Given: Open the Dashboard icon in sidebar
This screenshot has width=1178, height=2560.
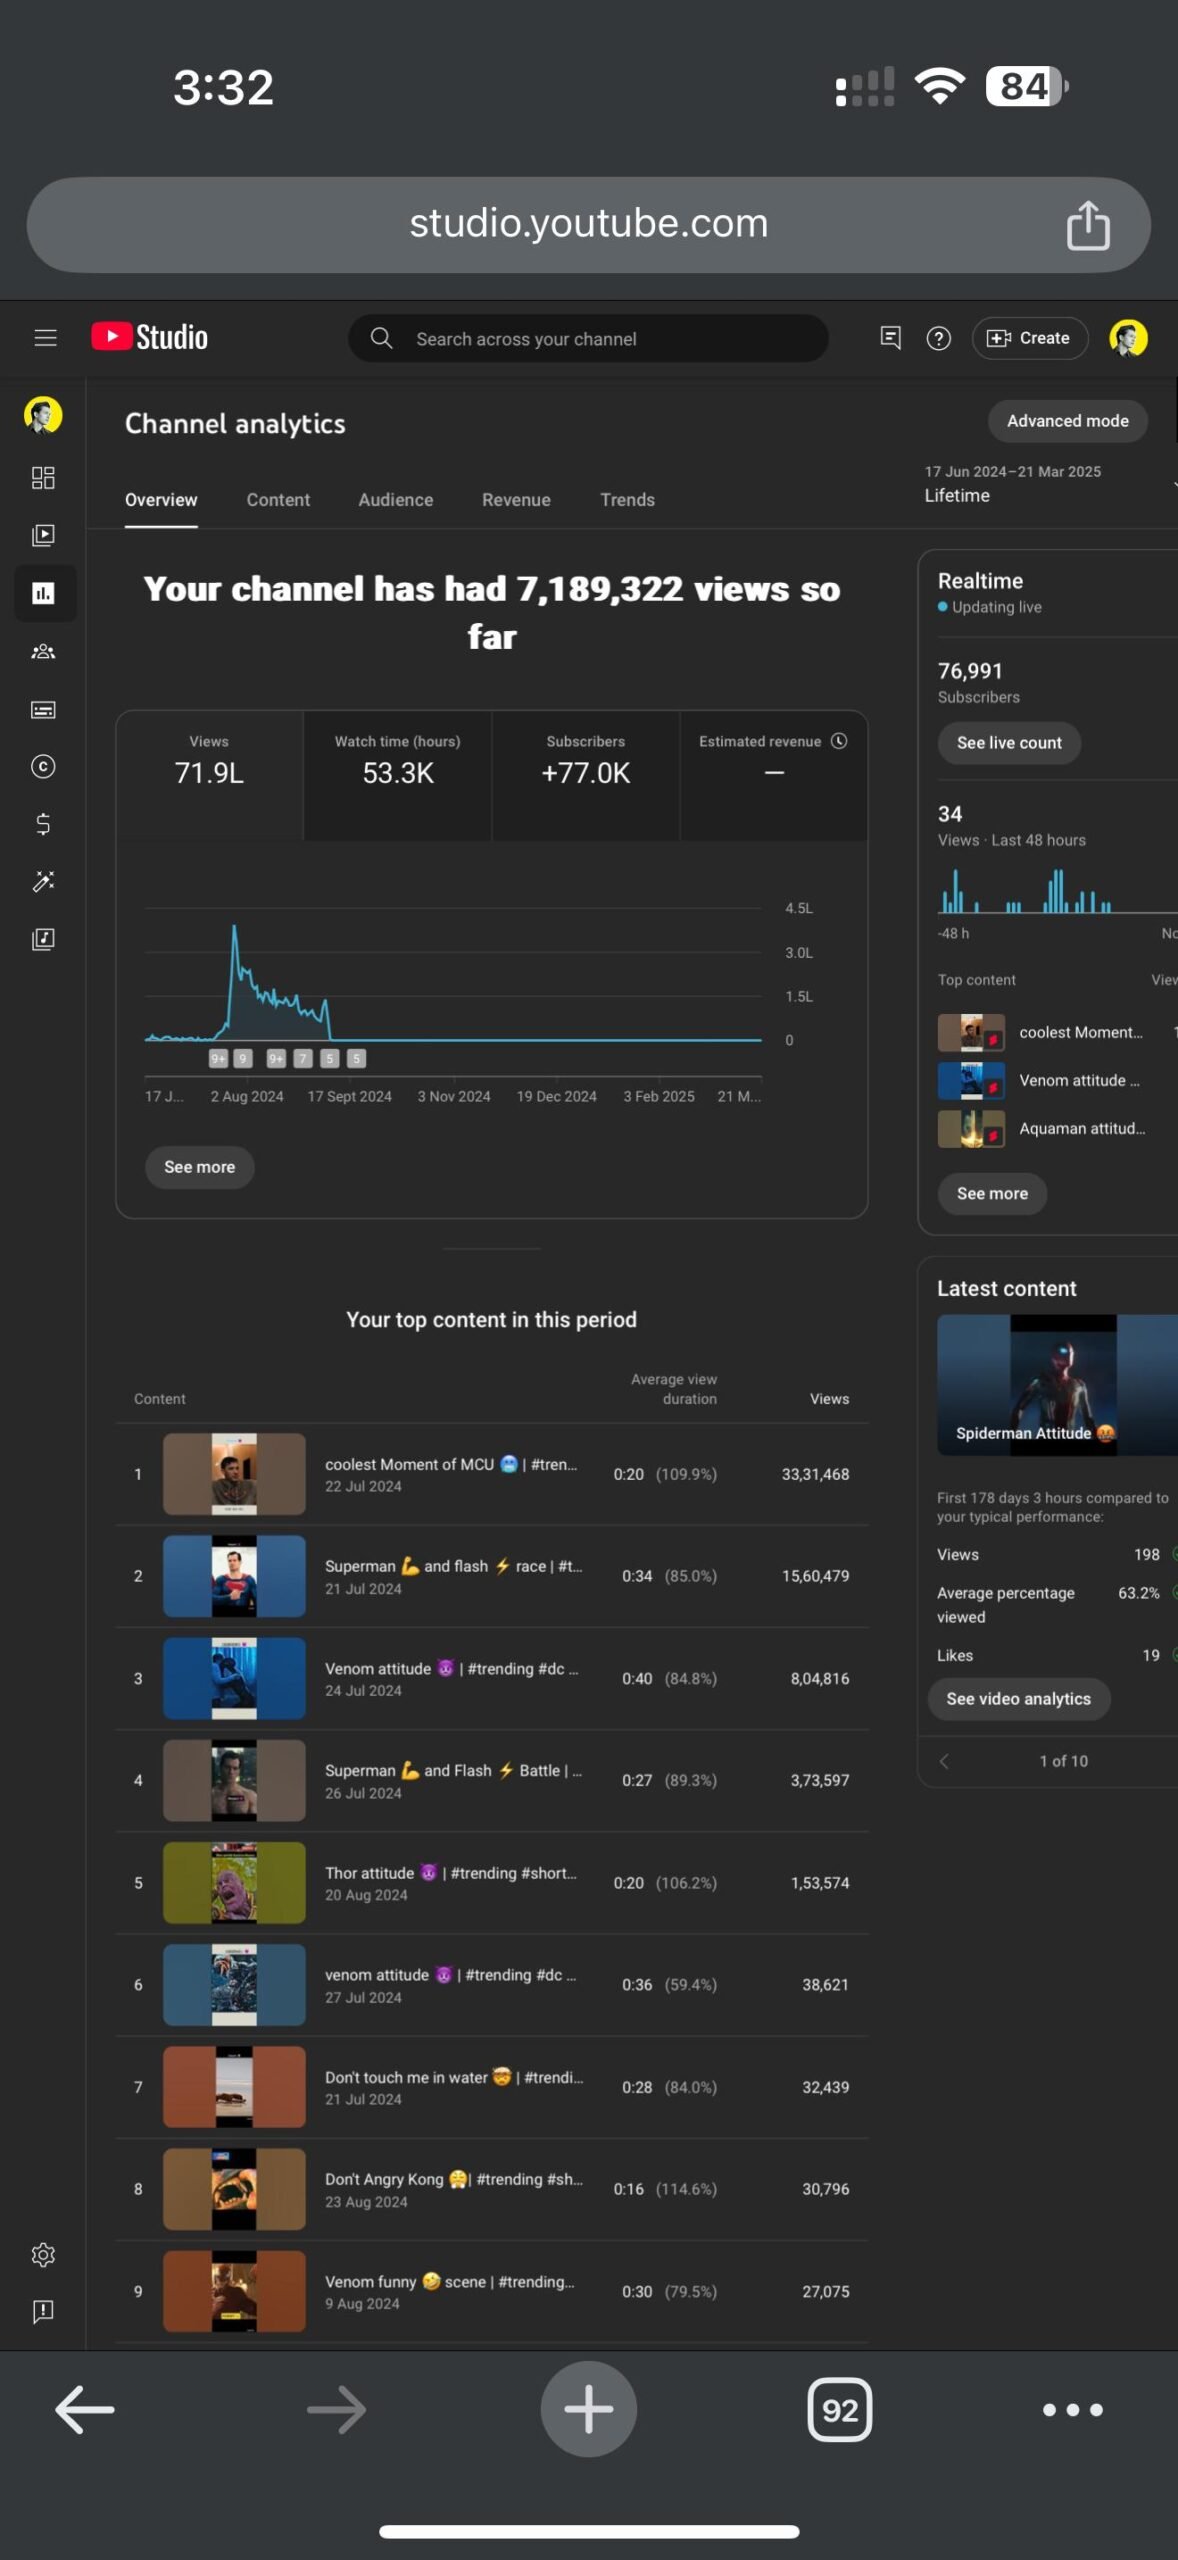Looking at the screenshot, I should 43,478.
